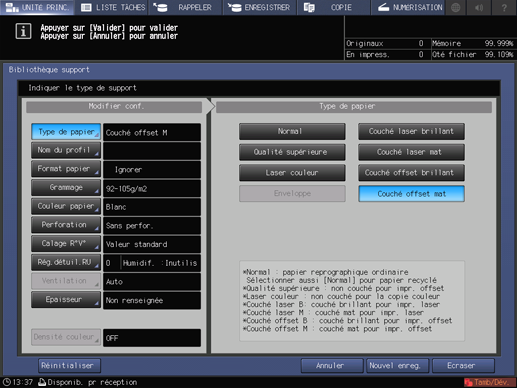
Task: Switch to the COPIE tab
Action: click(x=332, y=7)
